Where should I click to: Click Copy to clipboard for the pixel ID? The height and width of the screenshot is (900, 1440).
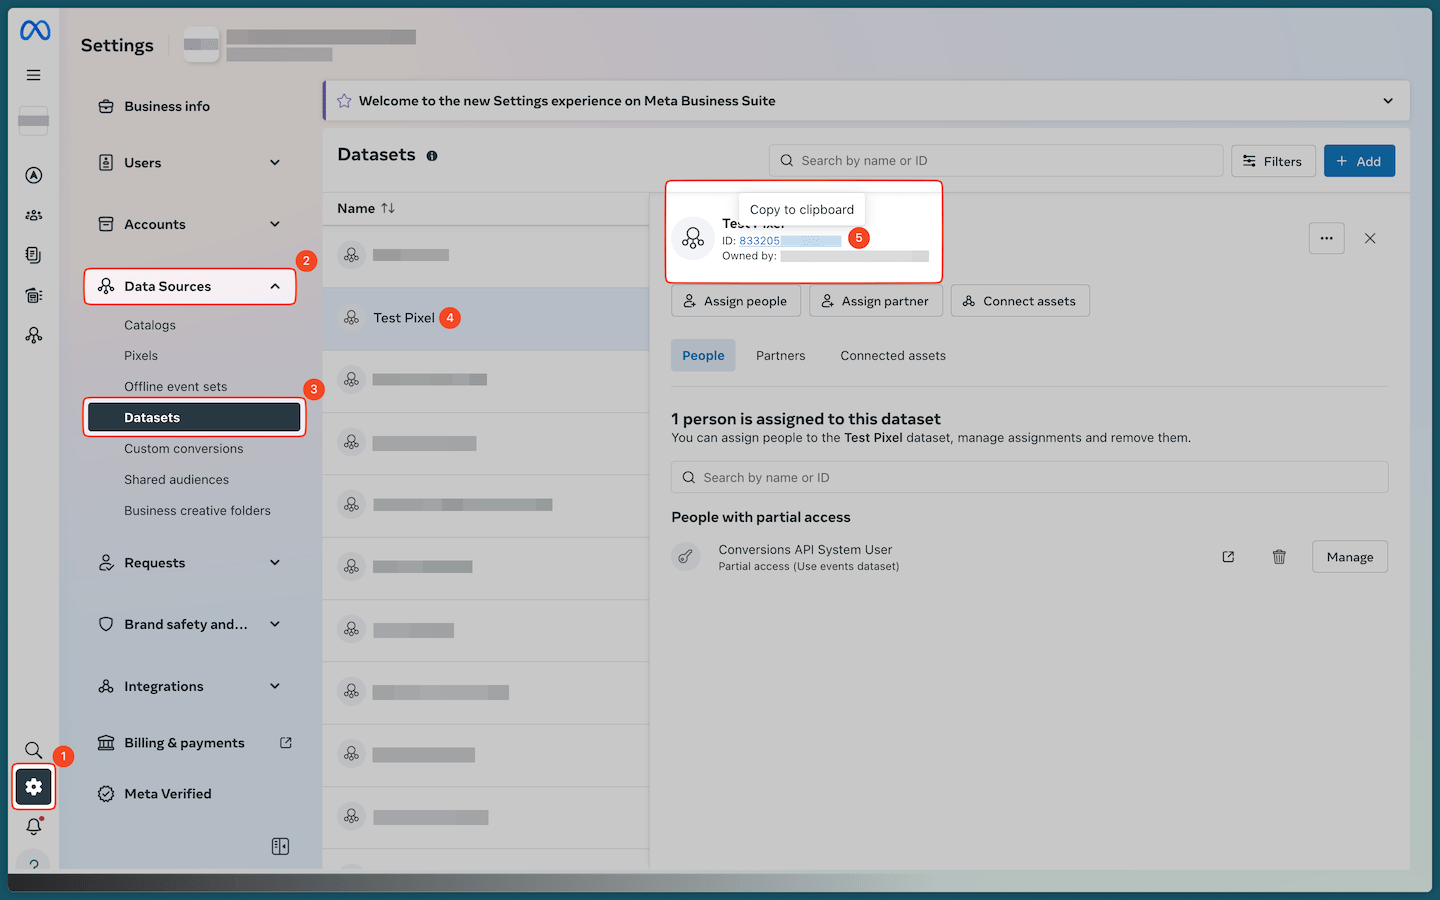[801, 209]
